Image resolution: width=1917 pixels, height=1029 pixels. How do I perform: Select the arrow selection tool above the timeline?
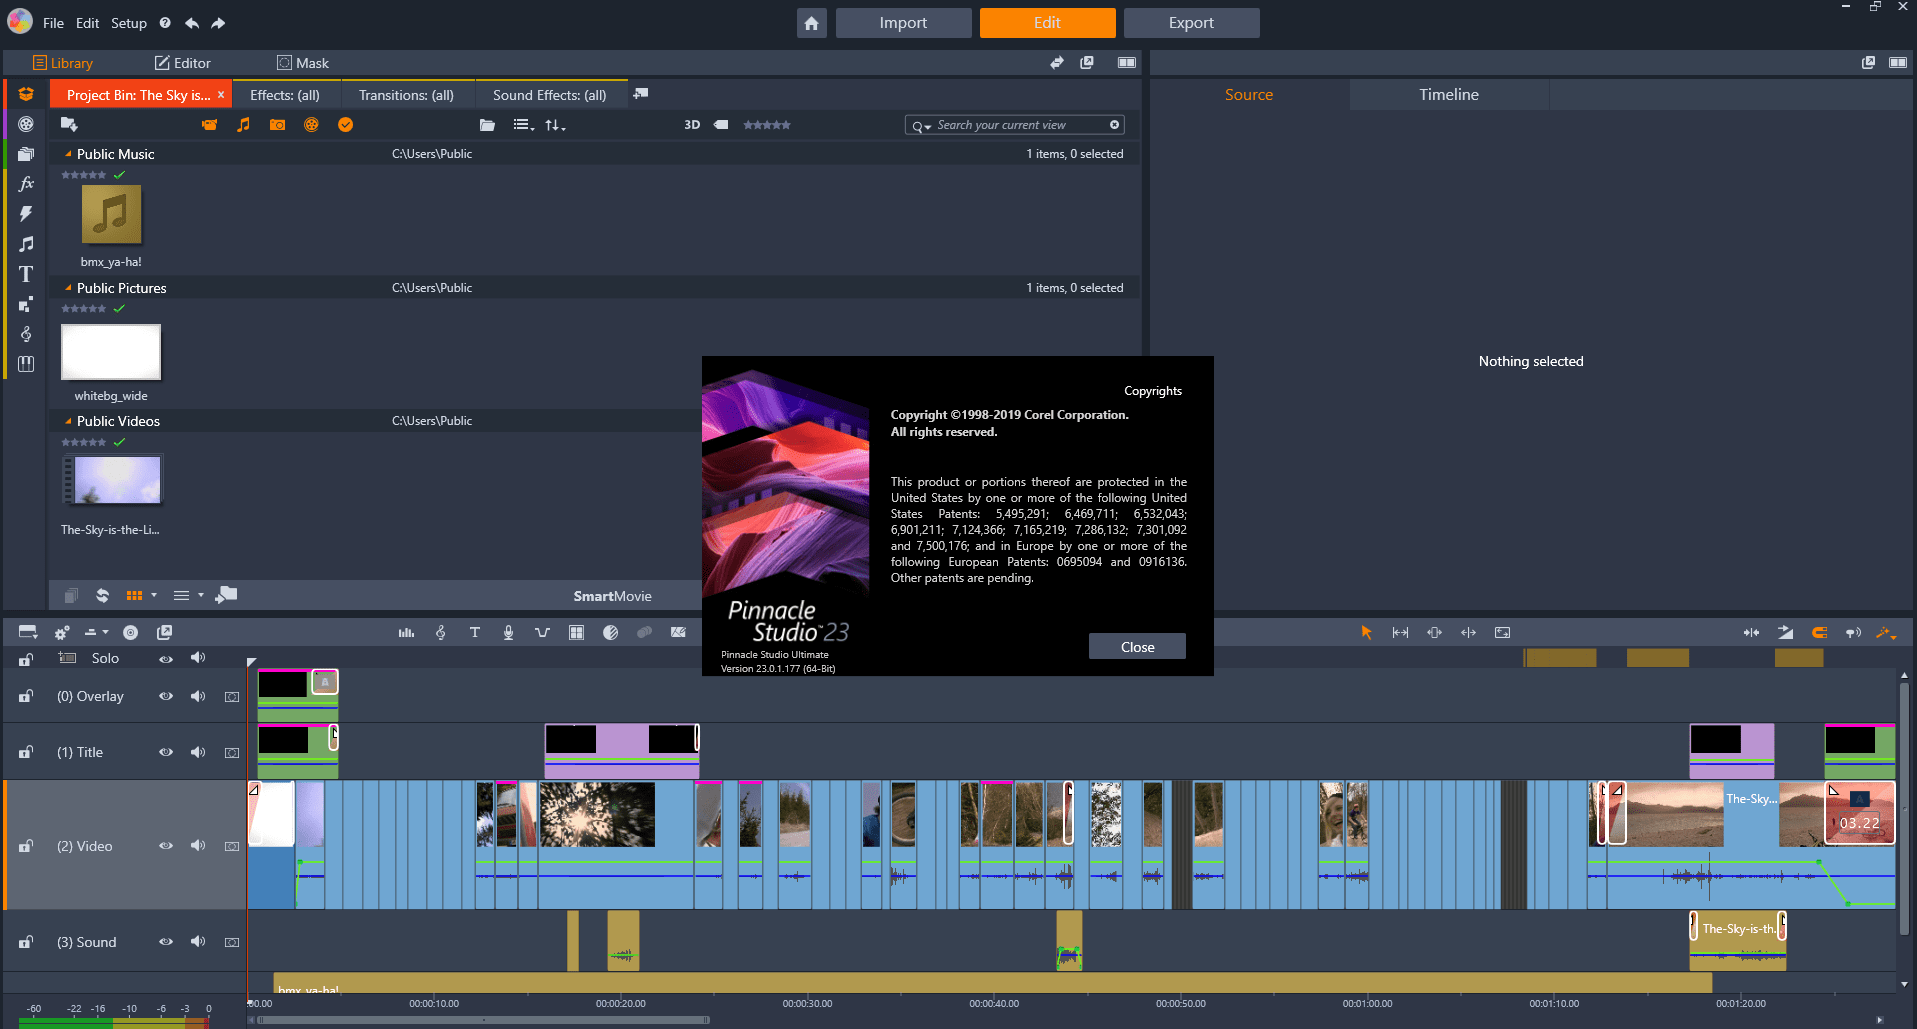tap(1366, 632)
